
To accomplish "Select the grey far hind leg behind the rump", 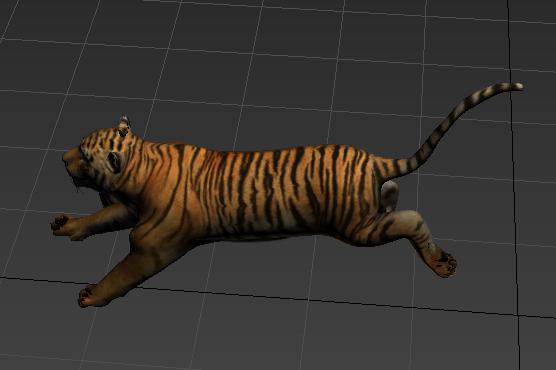I will pos(389,196).
